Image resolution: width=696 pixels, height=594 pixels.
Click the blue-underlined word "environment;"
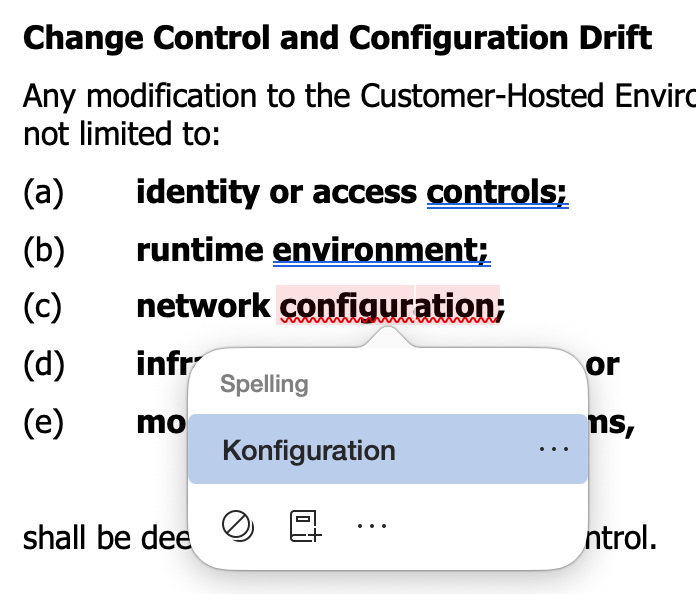381,249
